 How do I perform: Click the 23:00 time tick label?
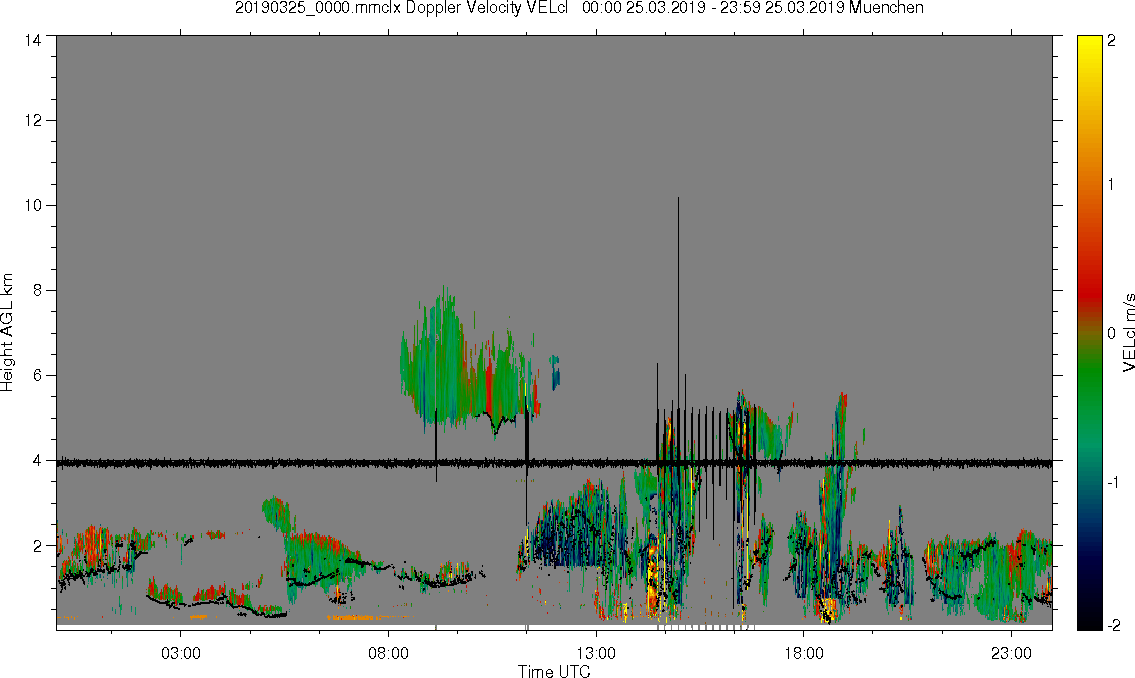(x=1011, y=653)
